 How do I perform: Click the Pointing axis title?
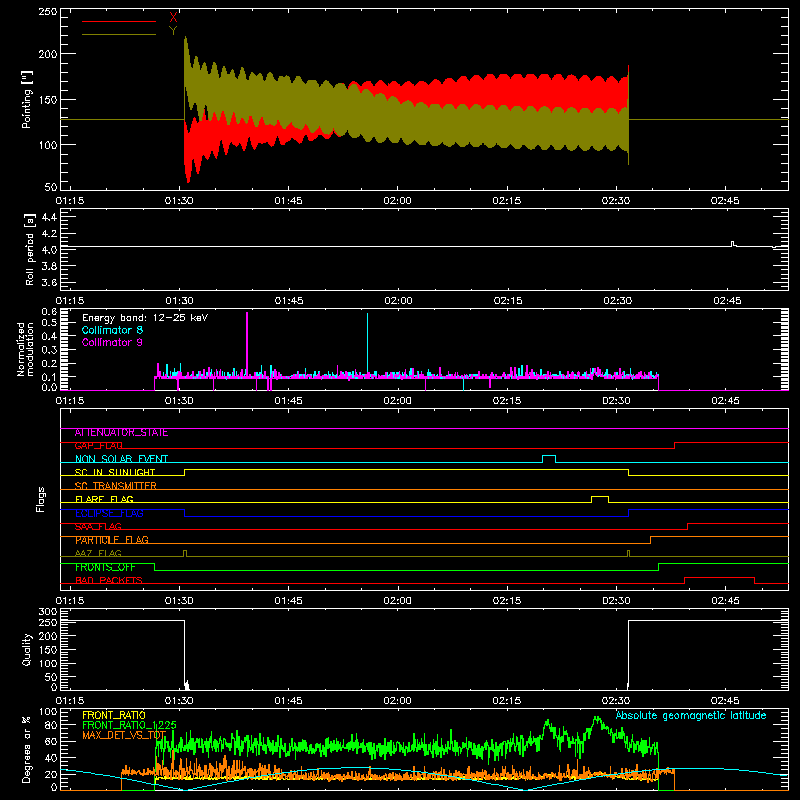27,99
